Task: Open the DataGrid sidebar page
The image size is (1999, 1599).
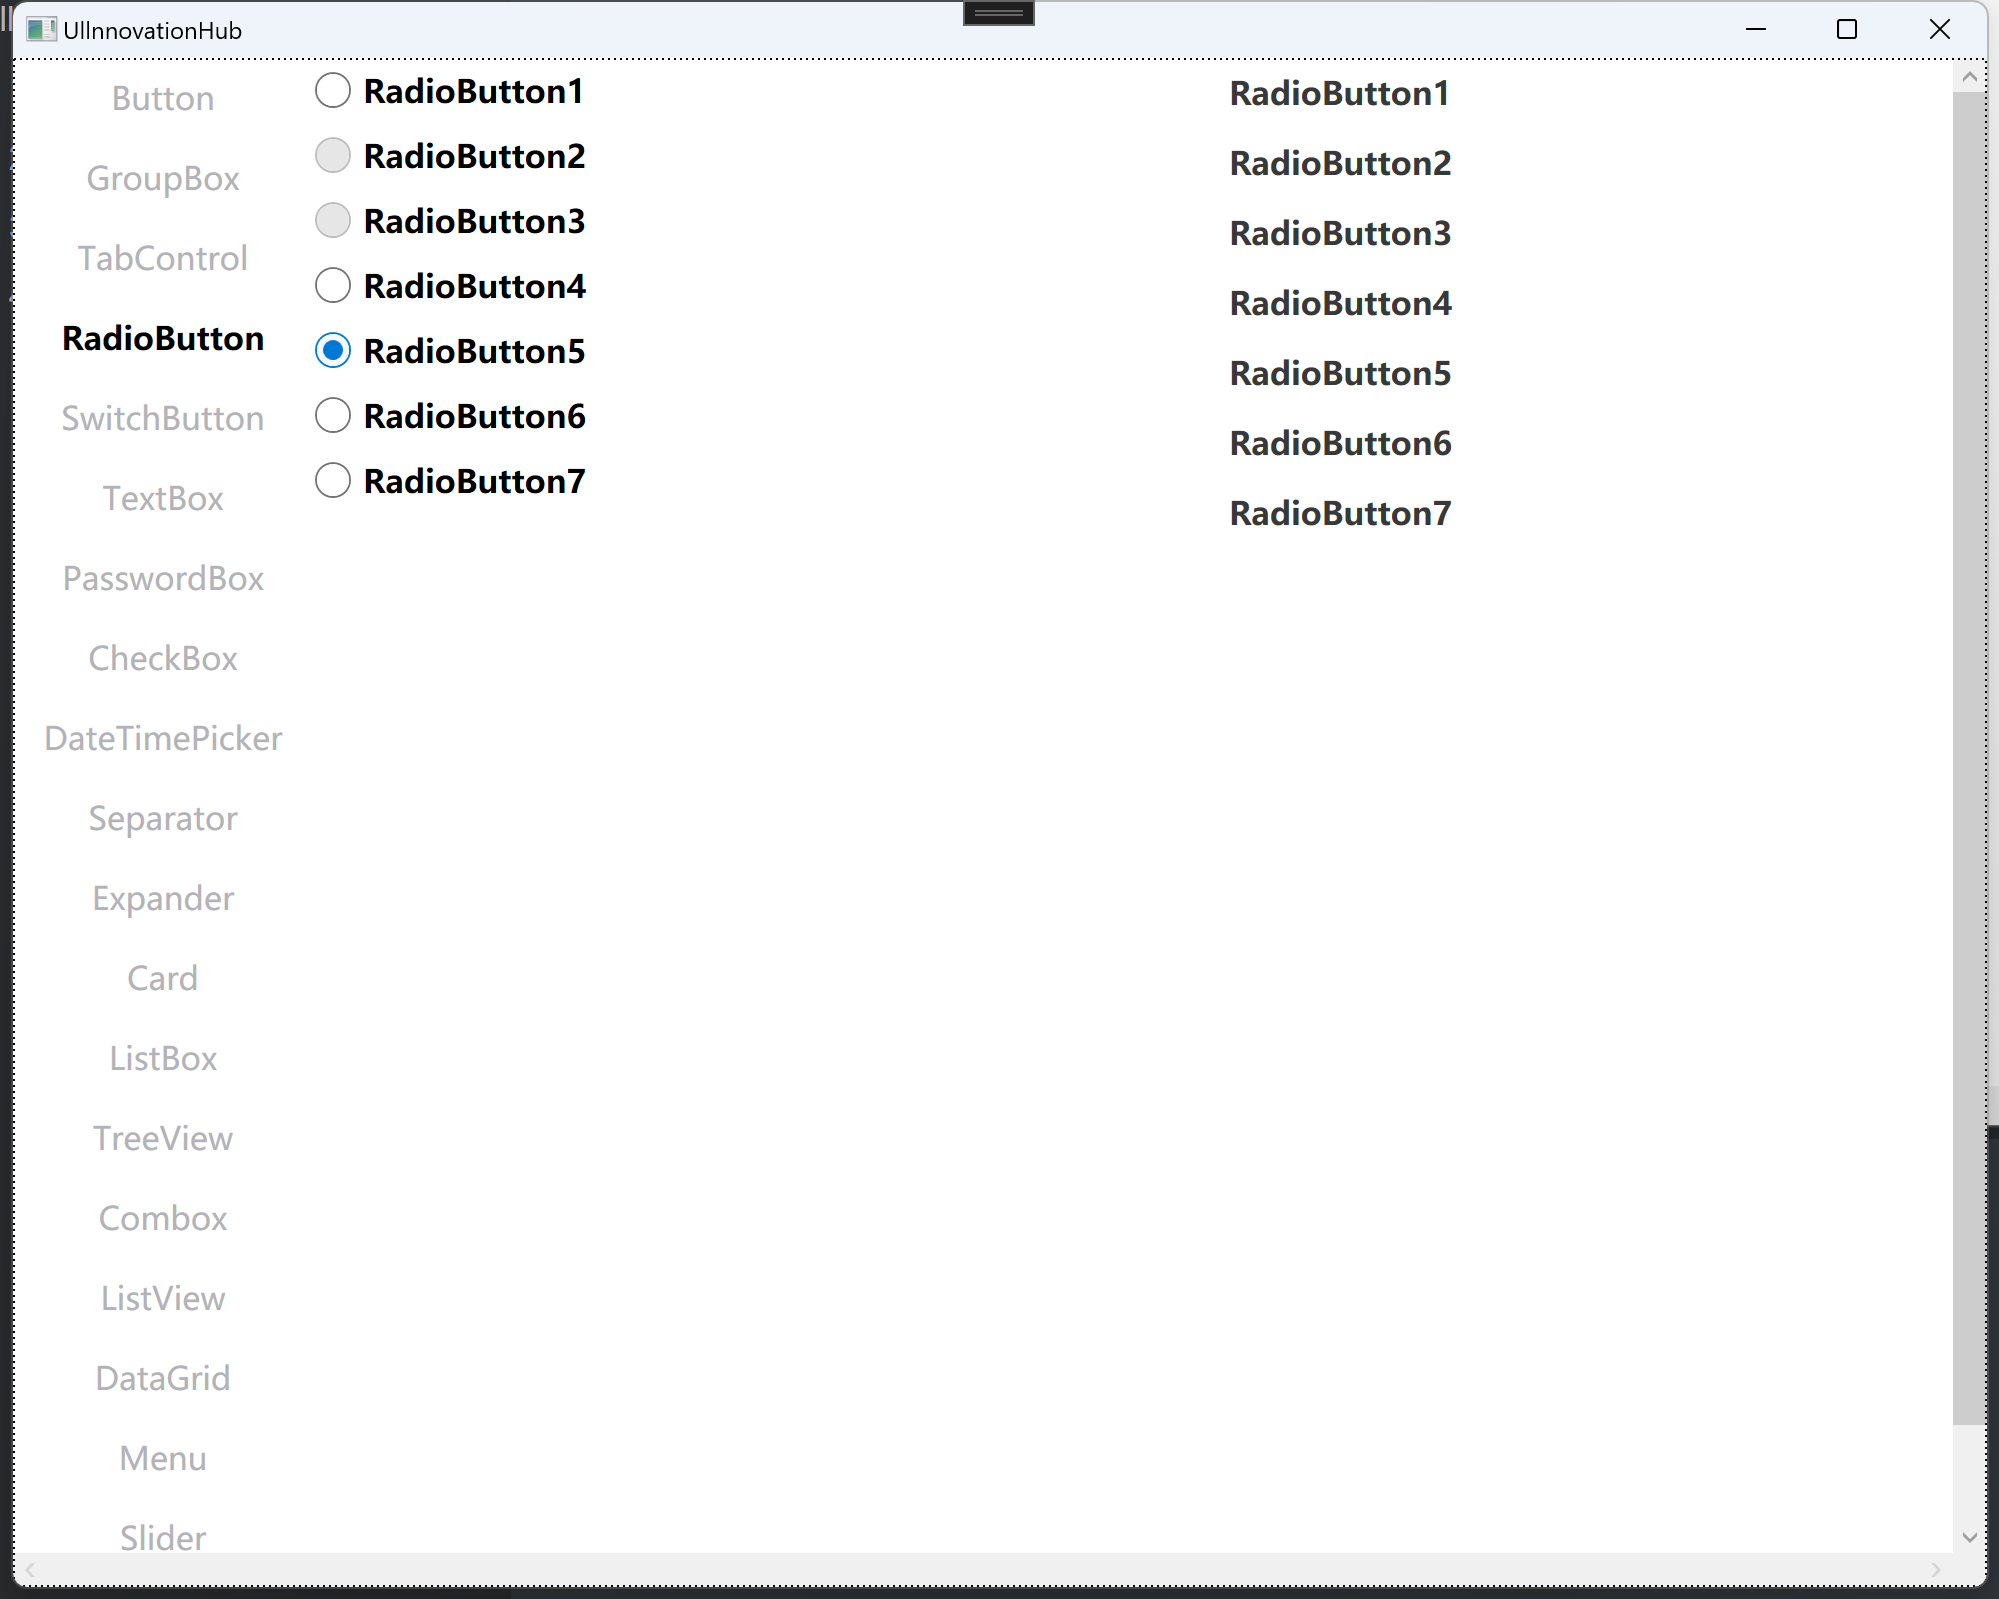Action: 163,1379
